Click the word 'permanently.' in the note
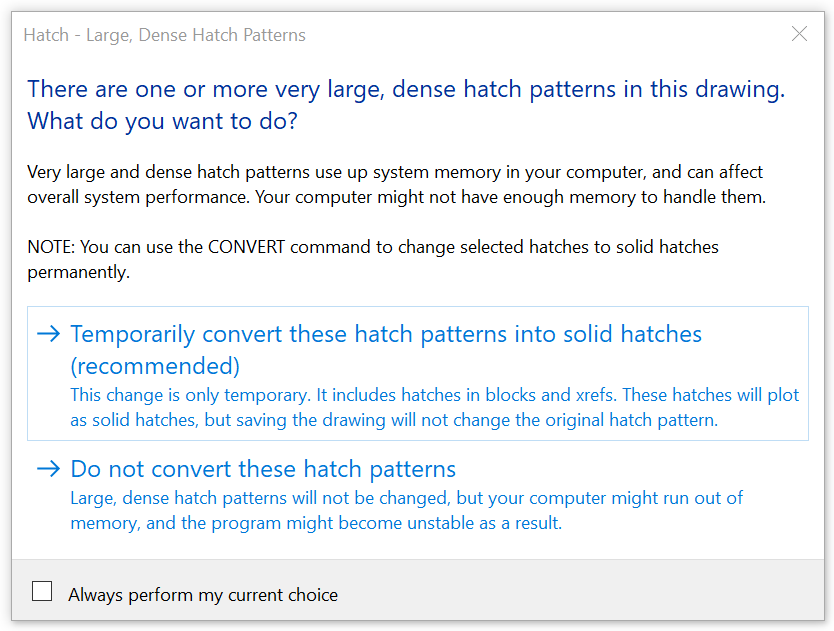The image size is (834, 631). pyautogui.click(x=79, y=272)
